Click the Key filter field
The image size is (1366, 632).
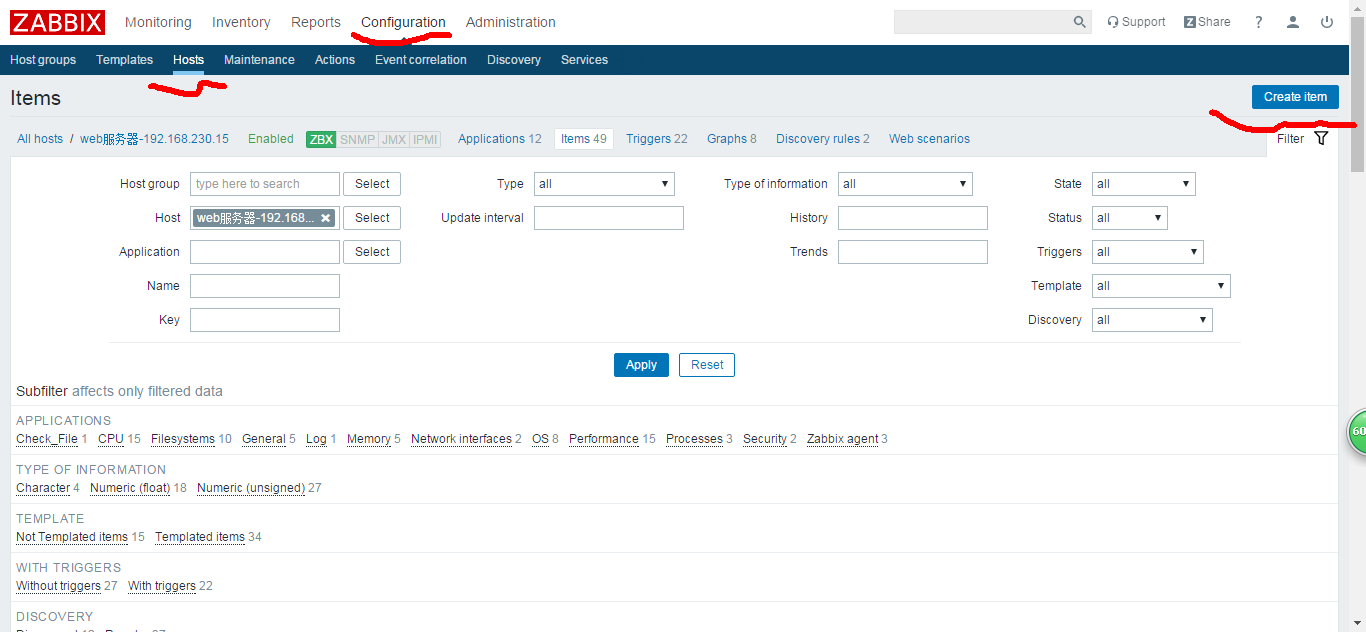265,320
